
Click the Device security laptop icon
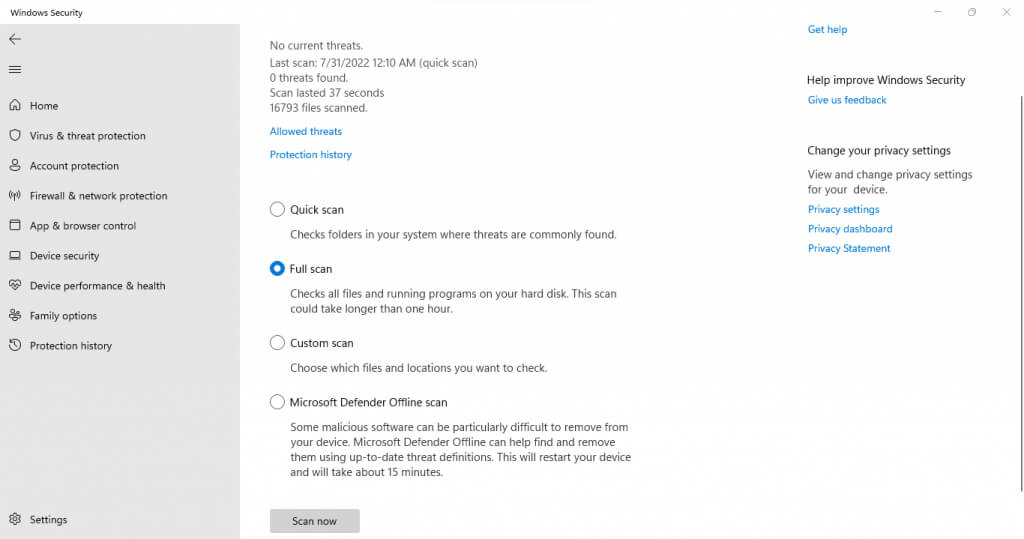click(15, 256)
